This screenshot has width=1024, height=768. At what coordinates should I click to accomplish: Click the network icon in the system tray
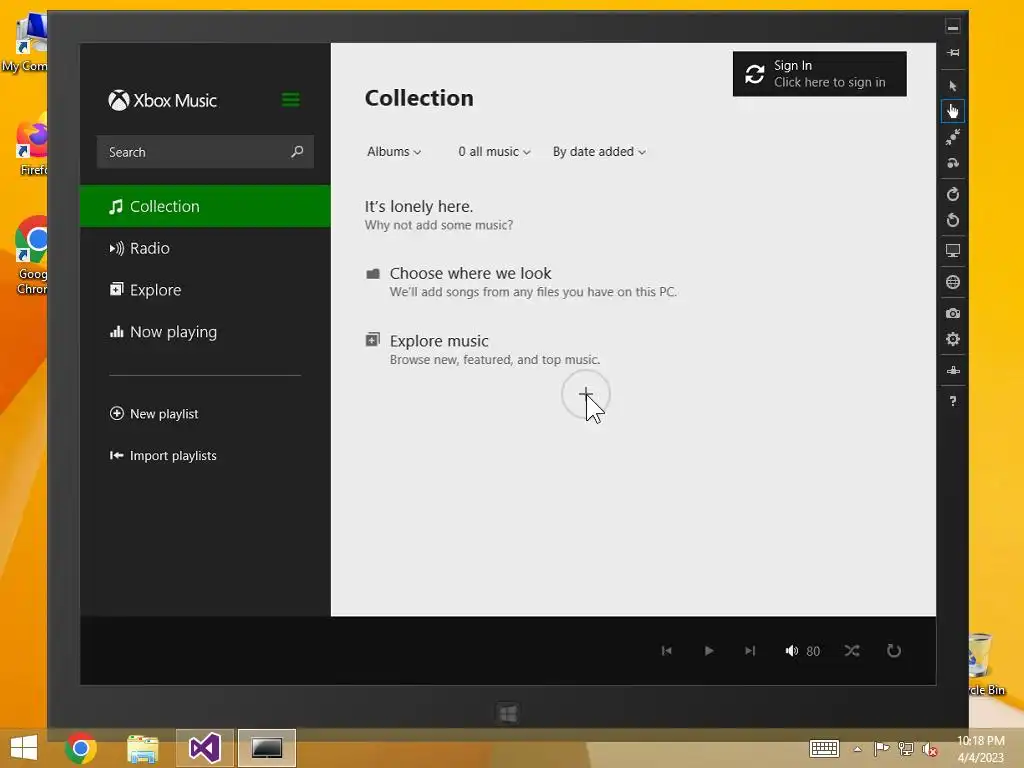(x=906, y=748)
